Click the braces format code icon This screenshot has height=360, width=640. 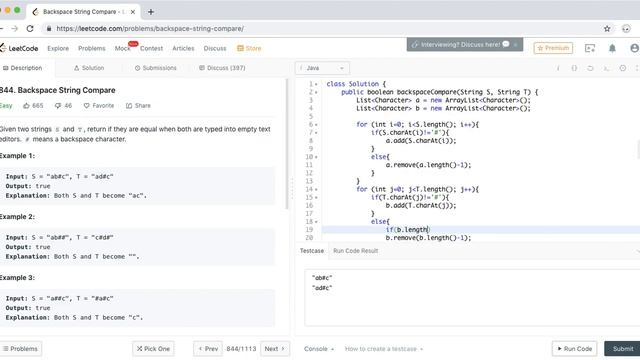(x=574, y=68)
